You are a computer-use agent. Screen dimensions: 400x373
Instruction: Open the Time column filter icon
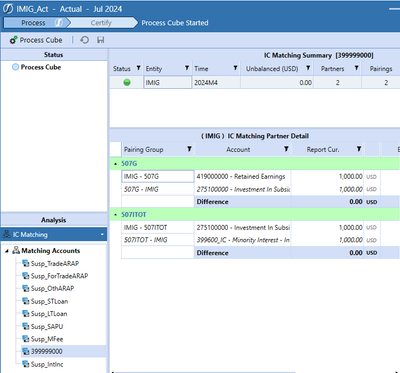(x=235, y=68)
